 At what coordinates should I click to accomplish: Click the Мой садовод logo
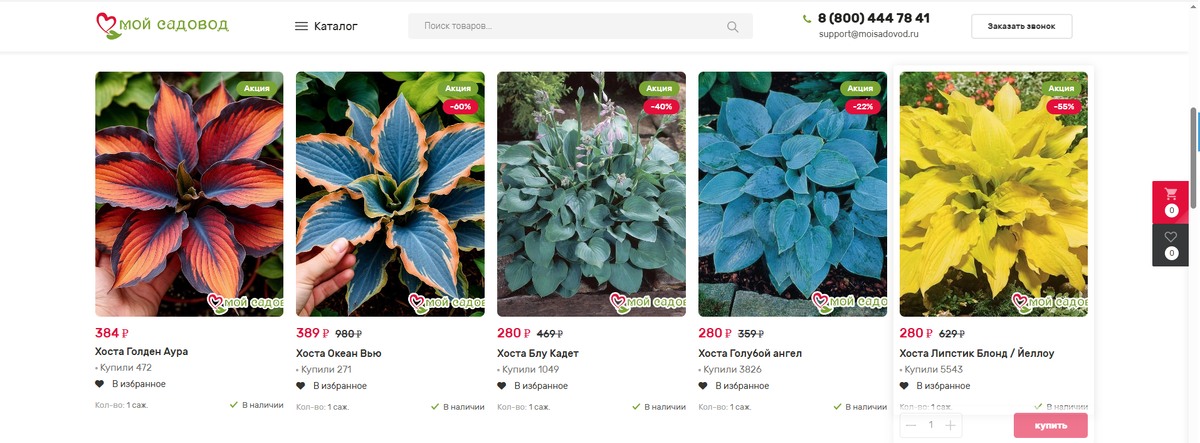point(162,25)
